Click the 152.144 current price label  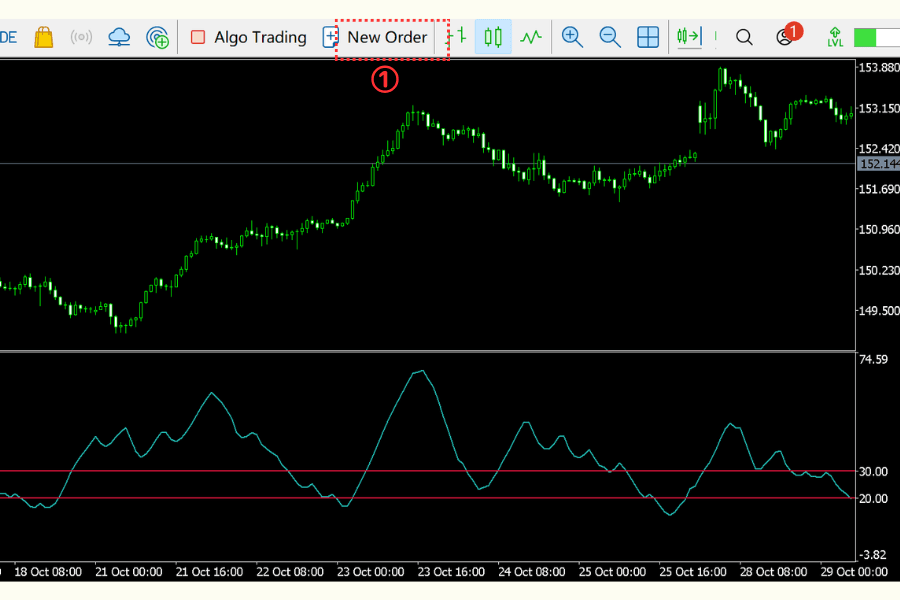879,164
